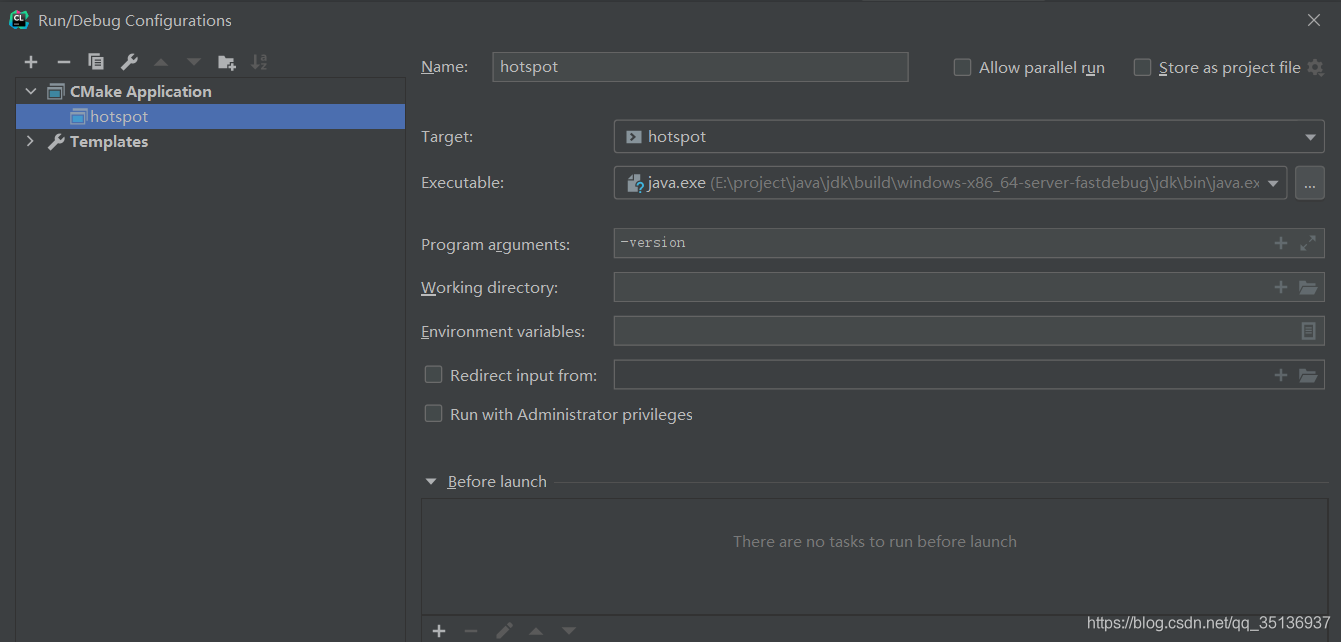Browse for executable with ellipsis button
The image size is (1341, 642).
click(x=1310, y=183)
